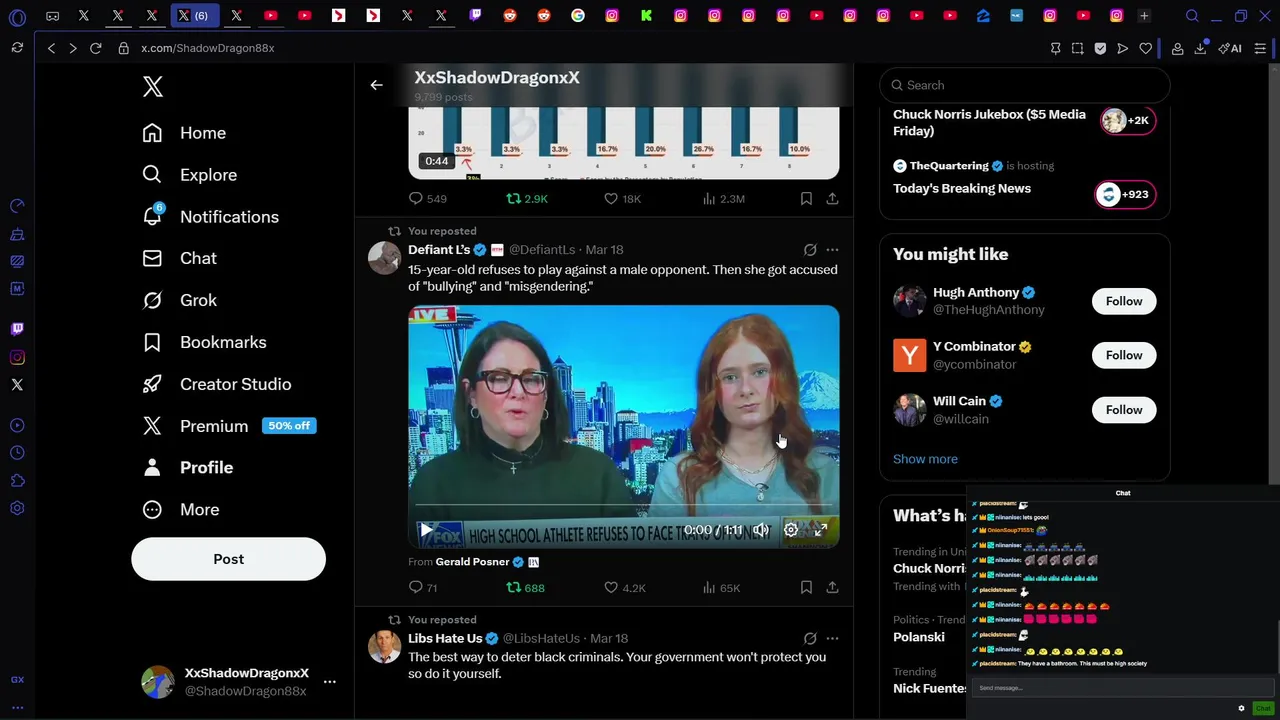The width and height of the screenshot is (1280, 720).
Task: Reload the page in browser toolbar
Action: click(96, 48)
